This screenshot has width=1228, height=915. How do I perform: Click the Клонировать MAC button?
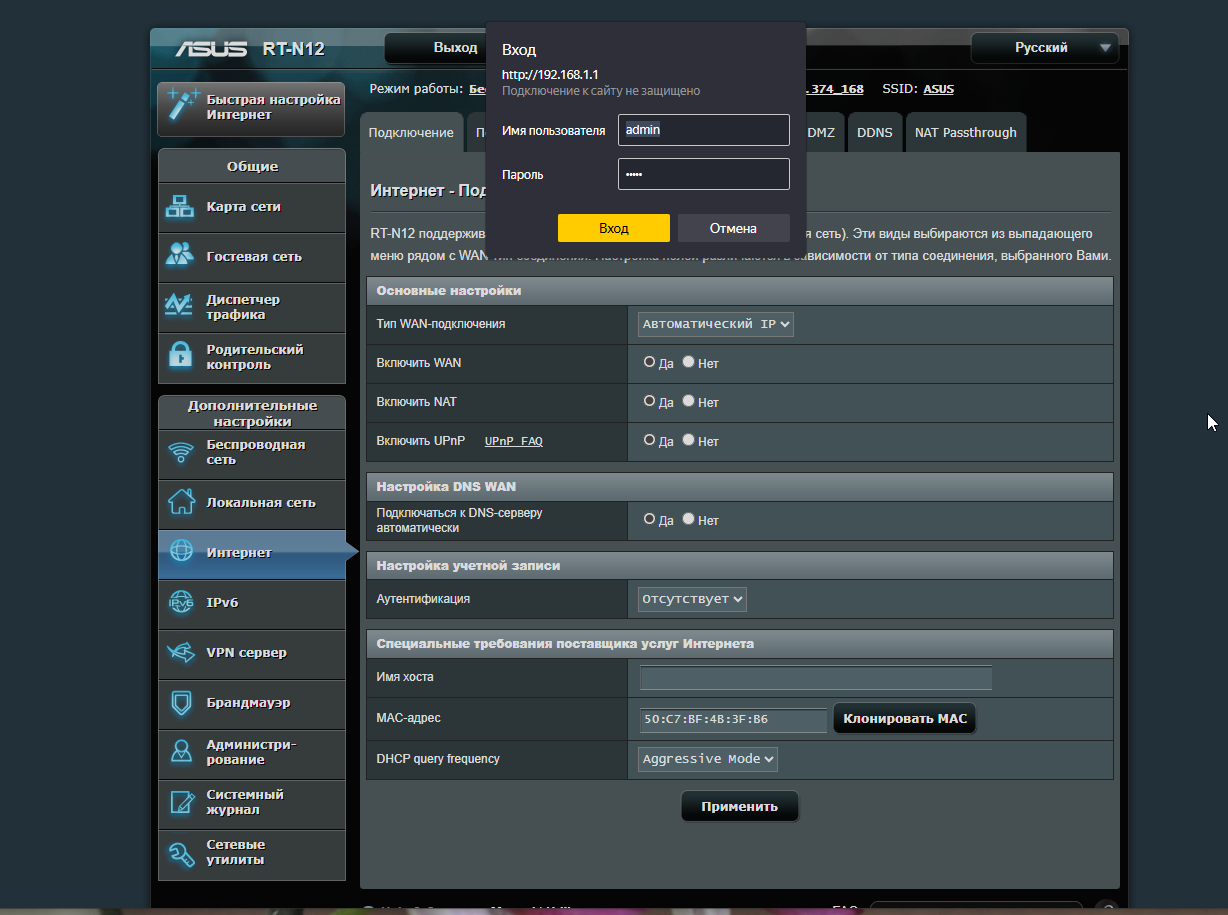coord(905,719)
